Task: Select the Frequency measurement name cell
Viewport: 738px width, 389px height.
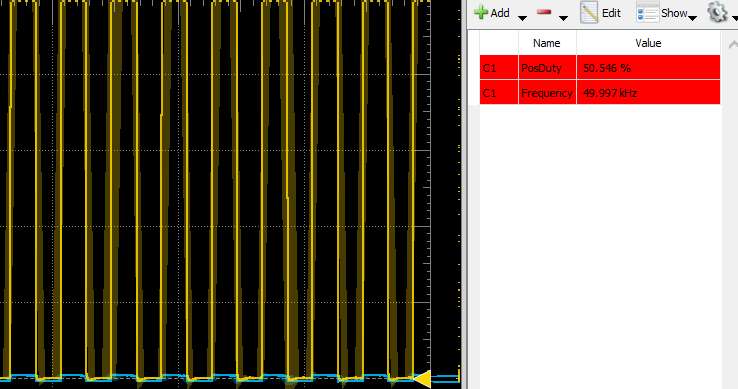Action: pos(547,93)
